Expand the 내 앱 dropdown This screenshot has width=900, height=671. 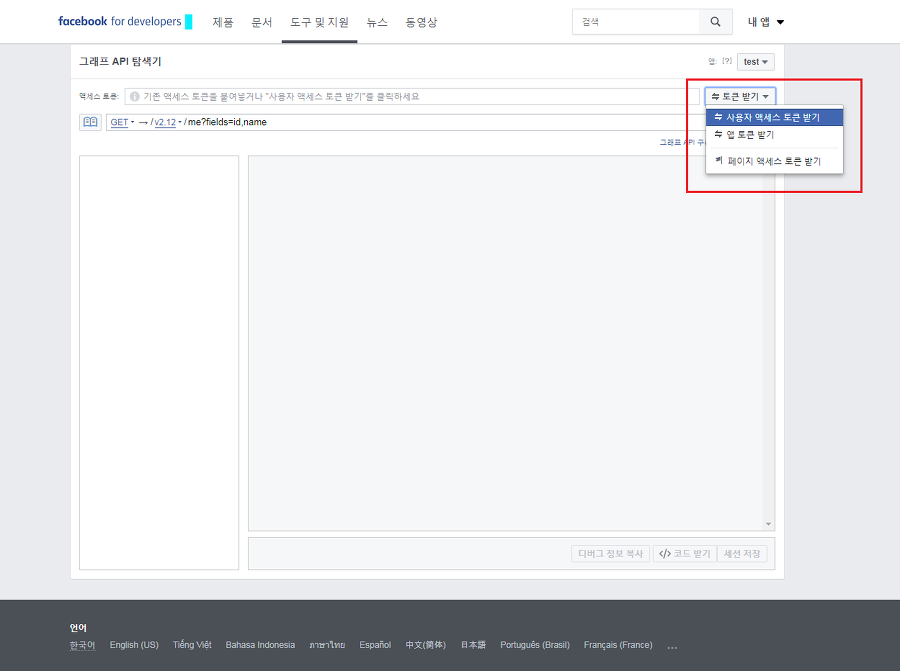(765, 22)
